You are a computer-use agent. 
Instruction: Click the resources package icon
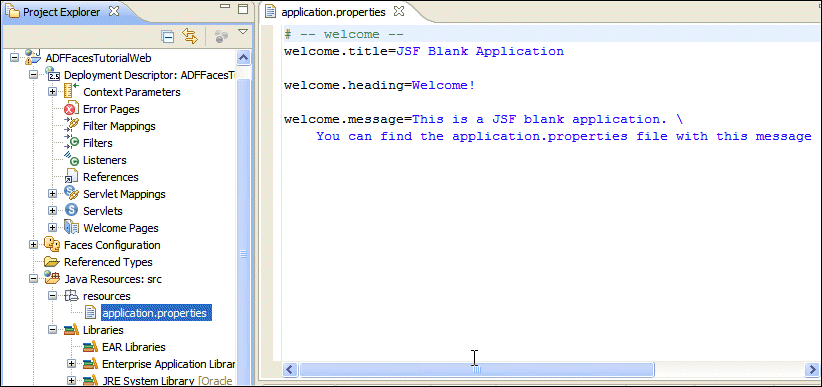point(71,296)
